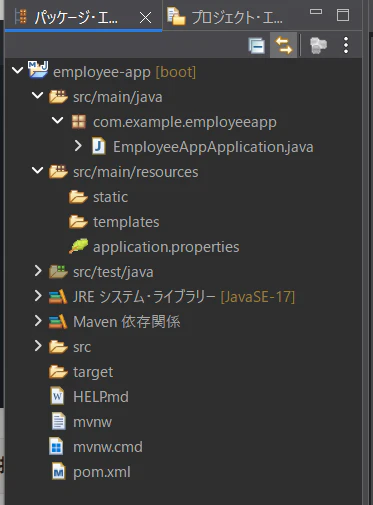
Task: Select JRE システム・ライブラリー [JavaSE-17] label
Action: [x=184, y=297]
